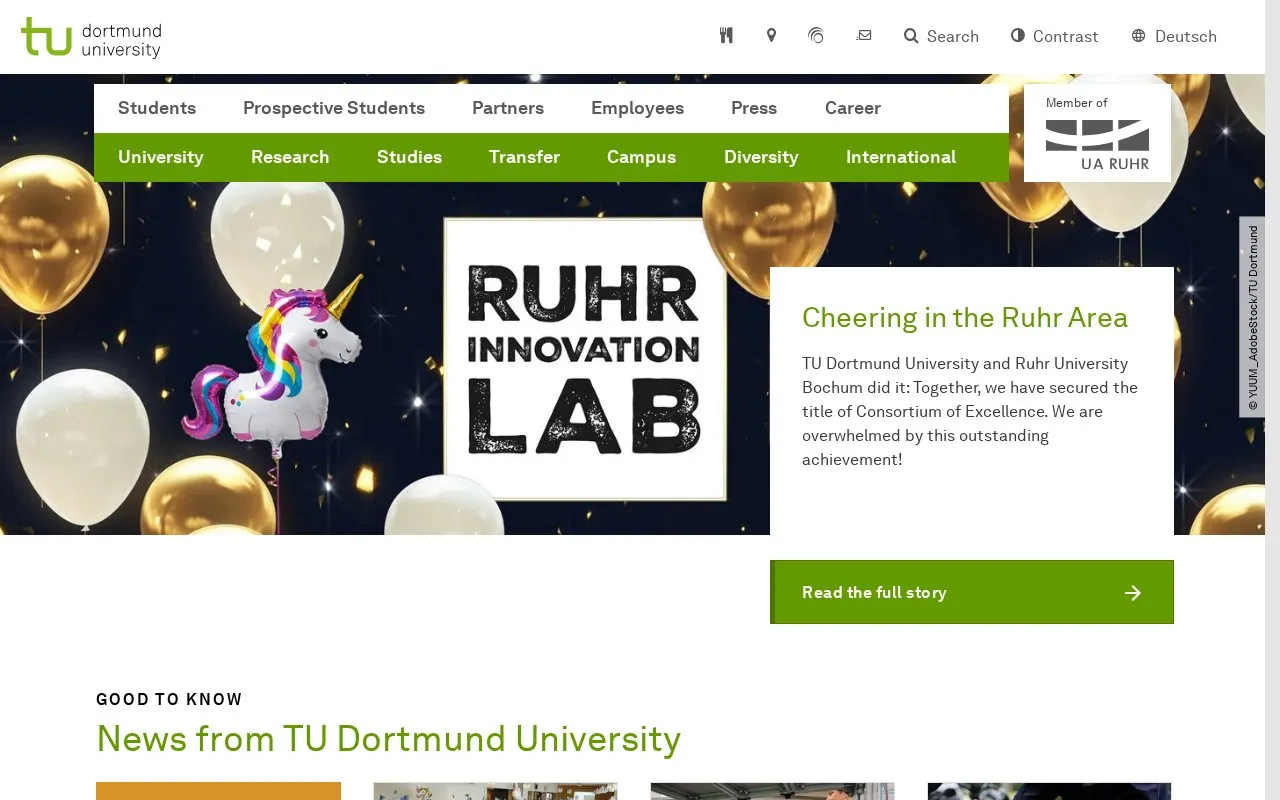The image size is (1280, 800).
Task: Click the half-circle Contrast icon
Action: pyautogui.click(x=1018, y=35)
